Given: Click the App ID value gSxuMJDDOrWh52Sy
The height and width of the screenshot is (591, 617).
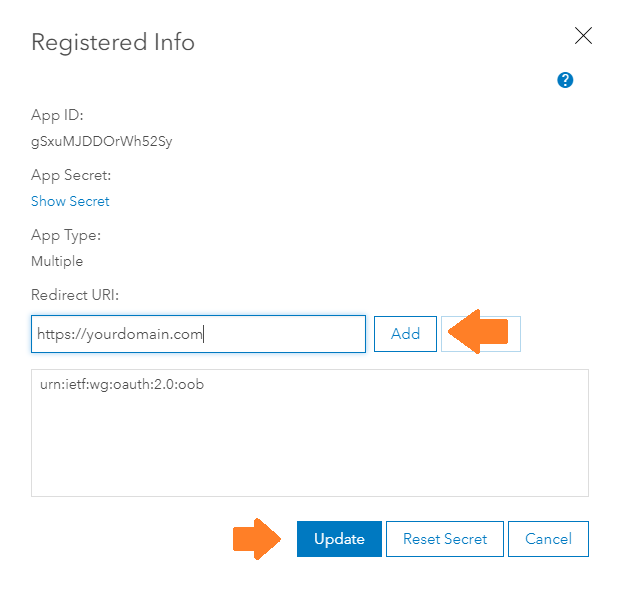Looking at the screenshot, I should [x=102, y=141].
